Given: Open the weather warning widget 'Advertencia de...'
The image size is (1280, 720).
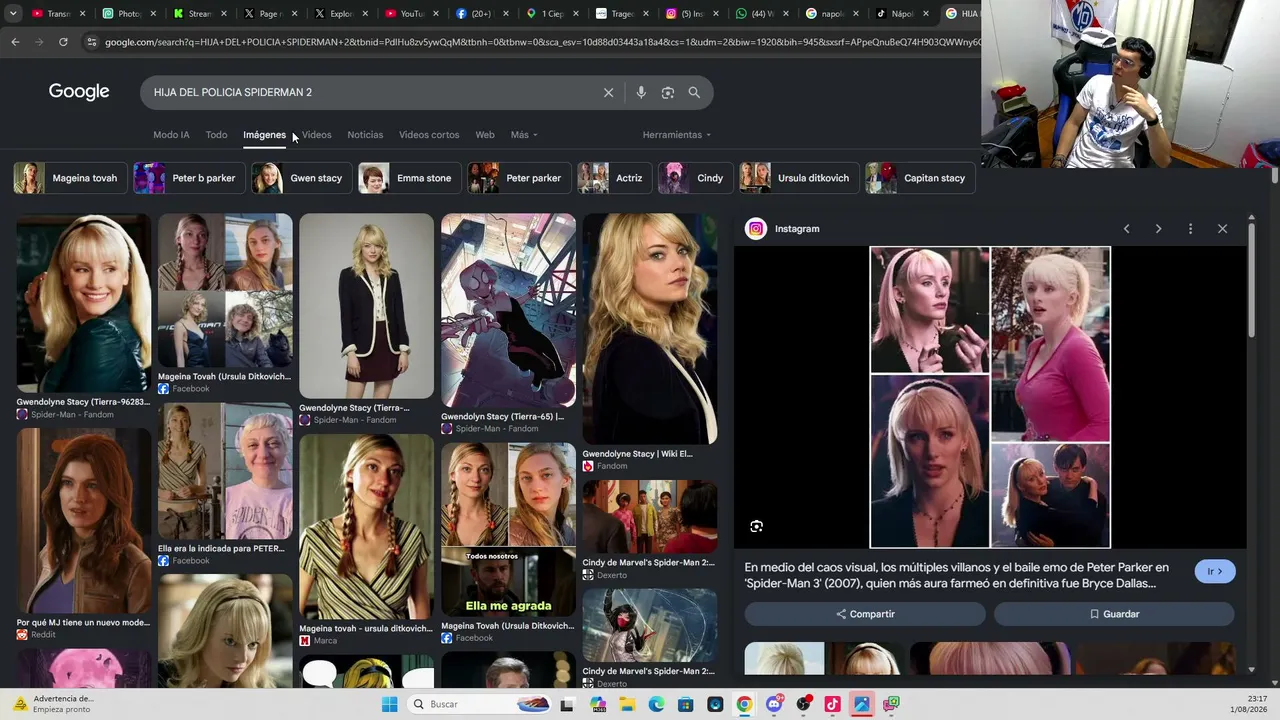Looking at the screenshot, I should pyautogui.click(x=55, y=704).
